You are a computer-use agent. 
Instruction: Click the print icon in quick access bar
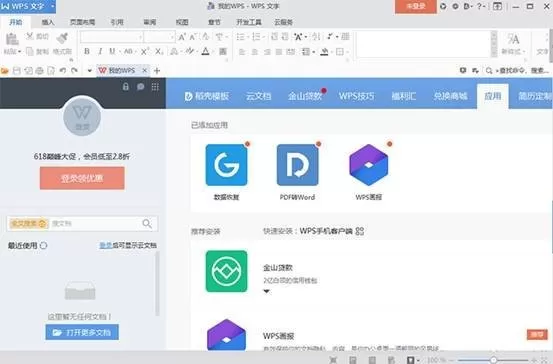(40, 71)
